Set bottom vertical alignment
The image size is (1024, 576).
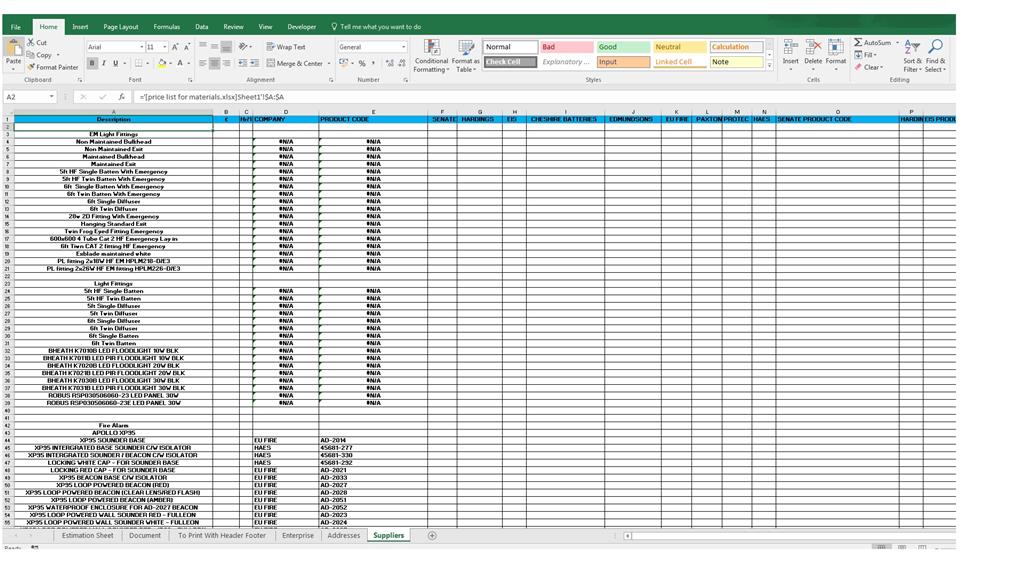226,46
